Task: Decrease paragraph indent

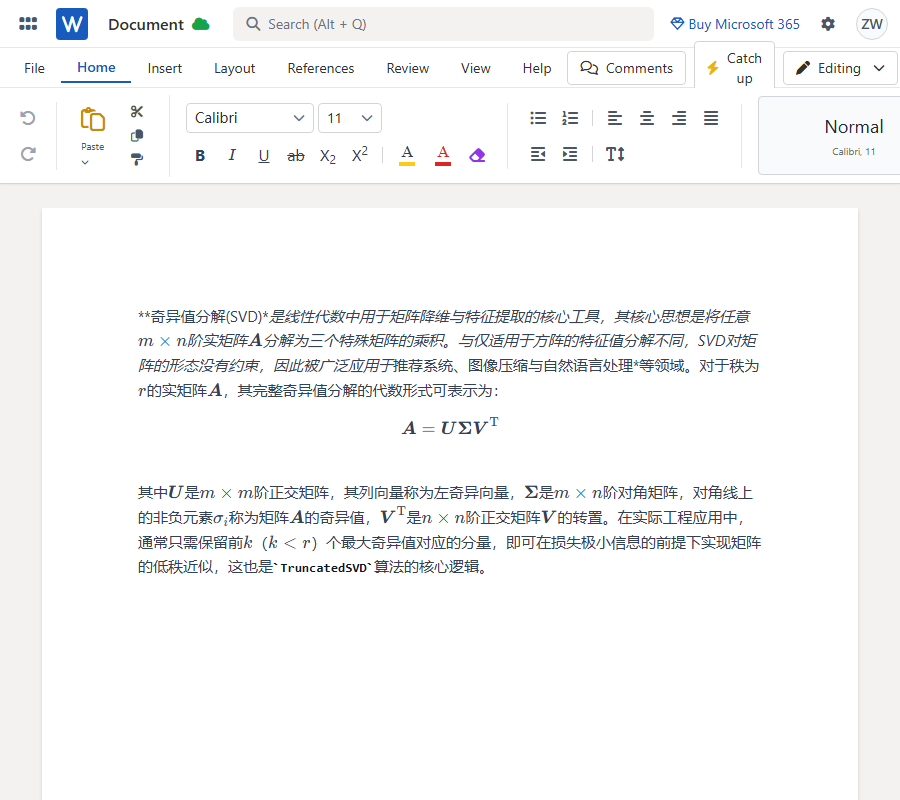Action: click(538, 154)
